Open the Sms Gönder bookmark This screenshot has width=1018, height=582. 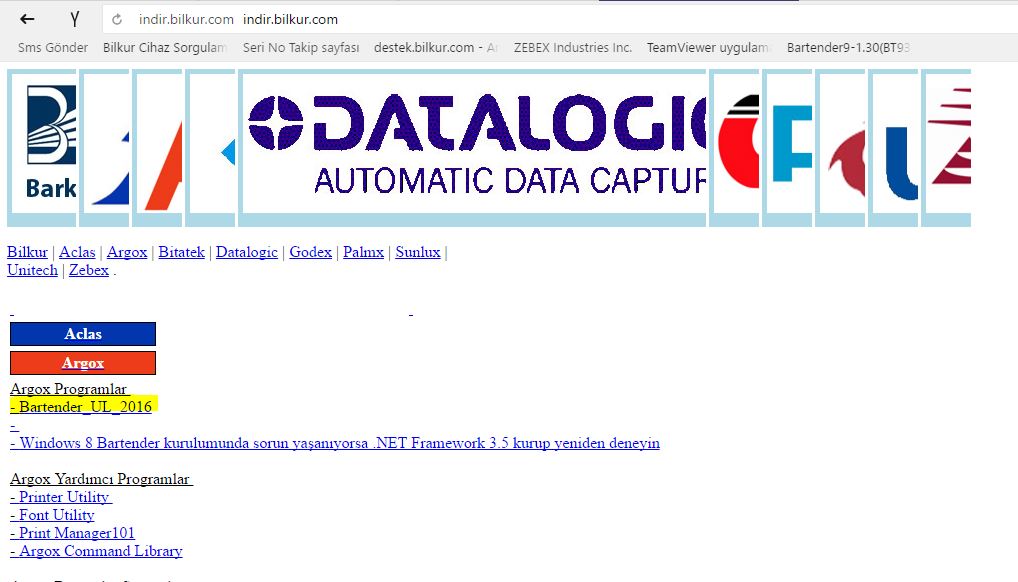click(53, 47)
